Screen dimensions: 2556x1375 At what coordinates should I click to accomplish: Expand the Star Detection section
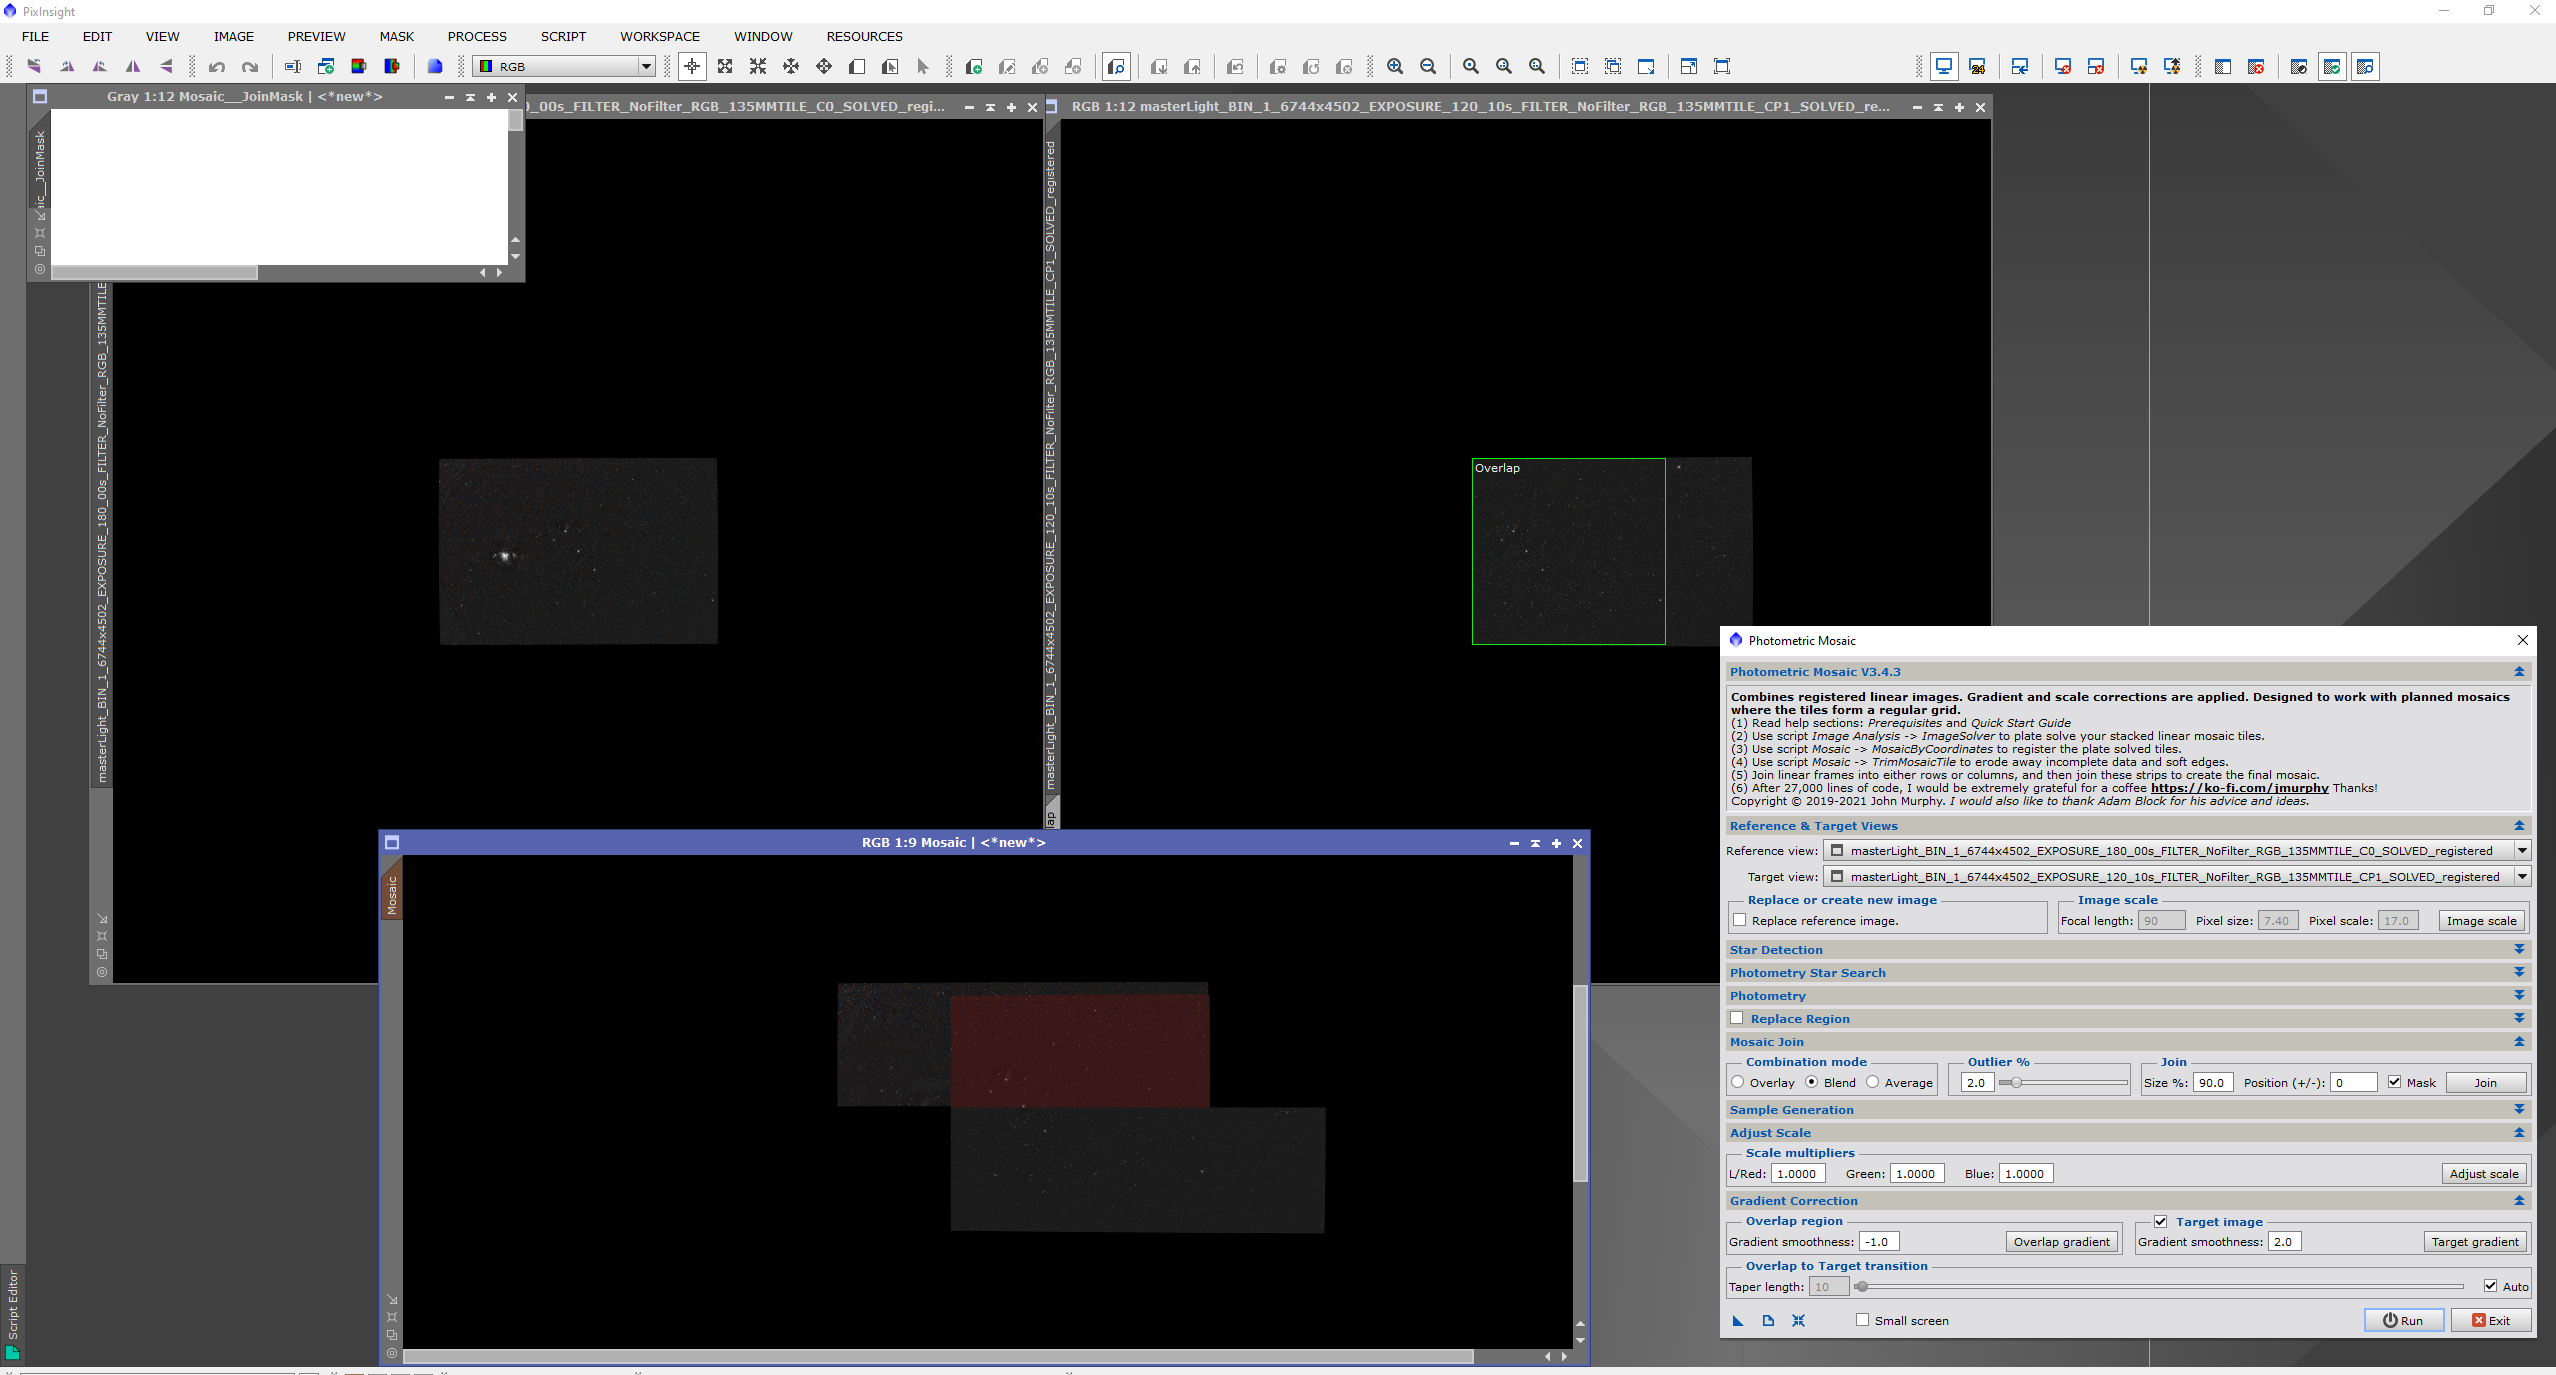point(2519,950)
